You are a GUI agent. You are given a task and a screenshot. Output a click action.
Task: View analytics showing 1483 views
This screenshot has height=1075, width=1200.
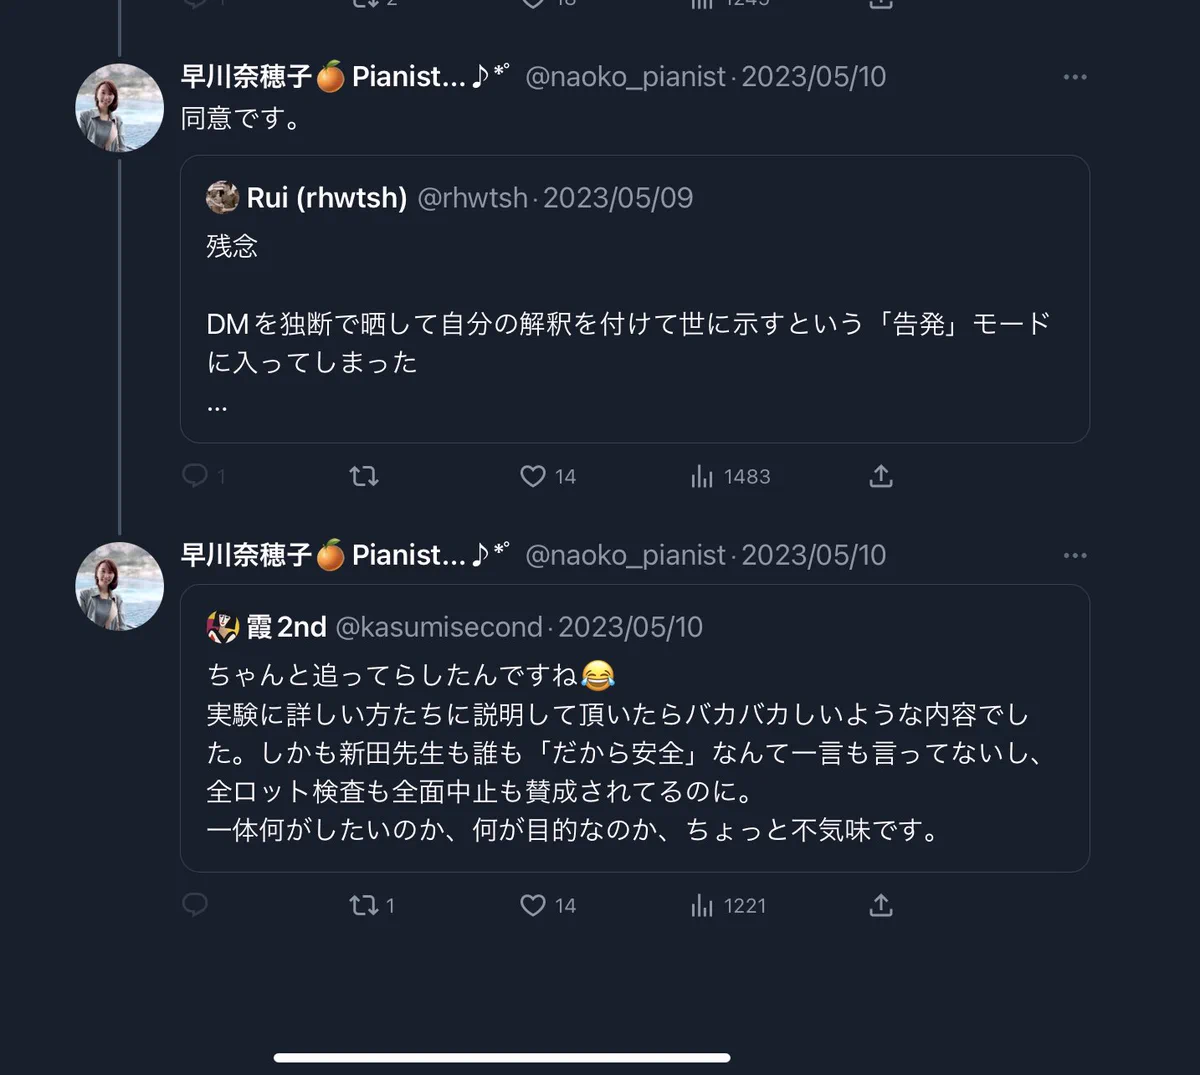pos(730,476)
